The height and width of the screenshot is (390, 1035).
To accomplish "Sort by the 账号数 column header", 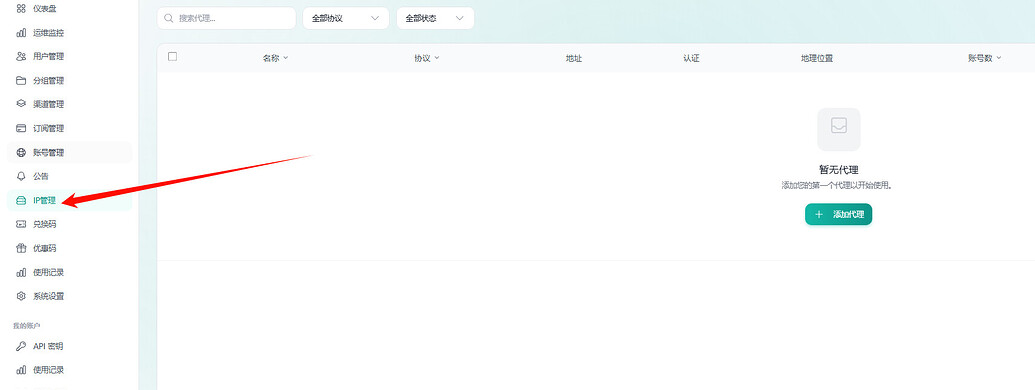I will pyautogui.click(x=984, y=58).
